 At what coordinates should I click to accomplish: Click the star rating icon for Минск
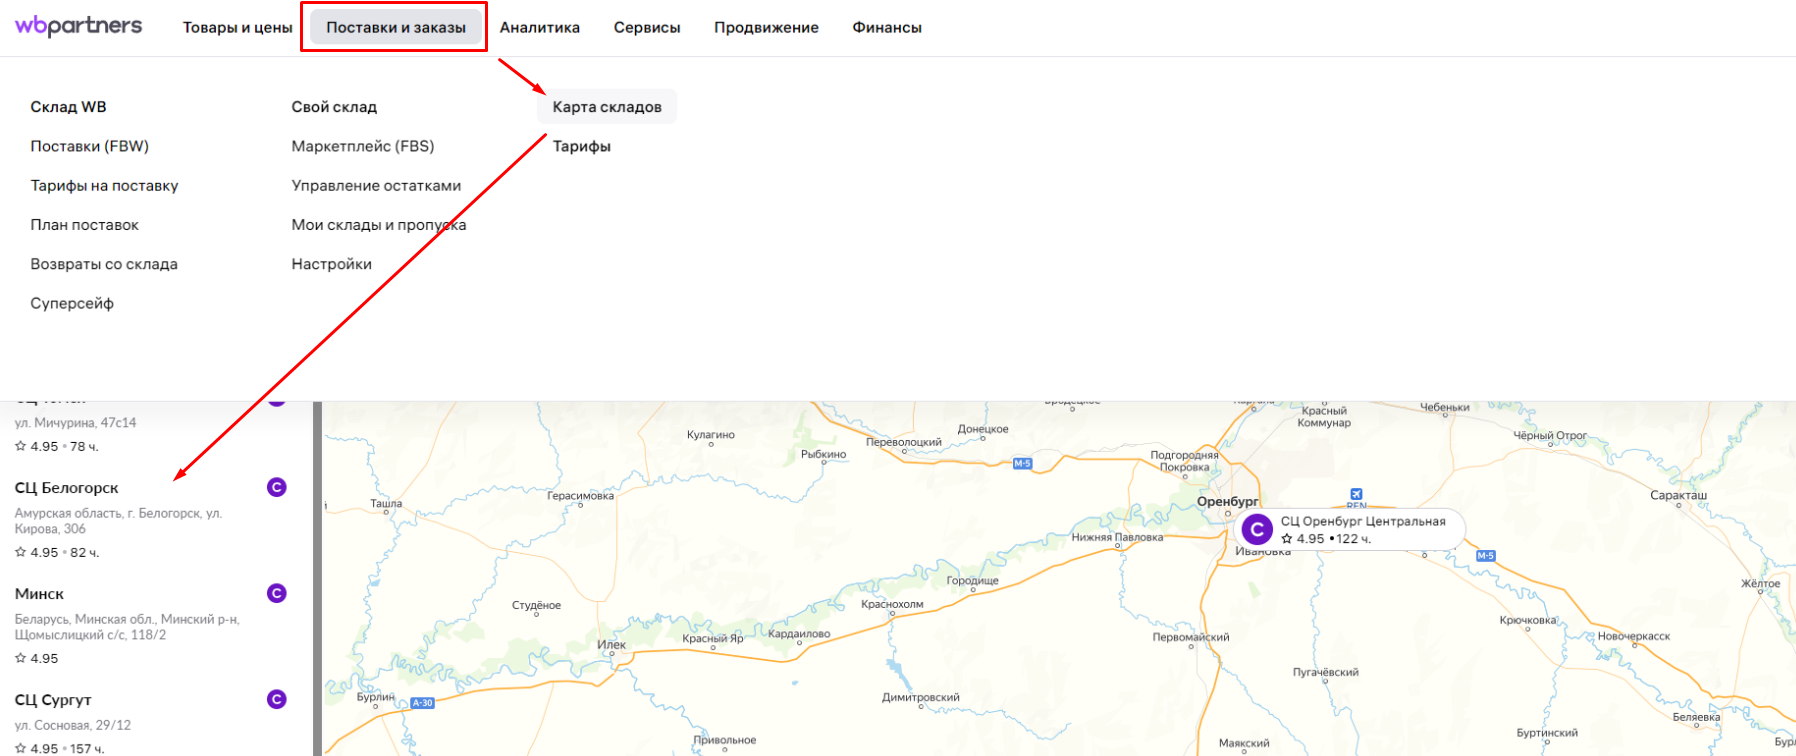[20, 658]
